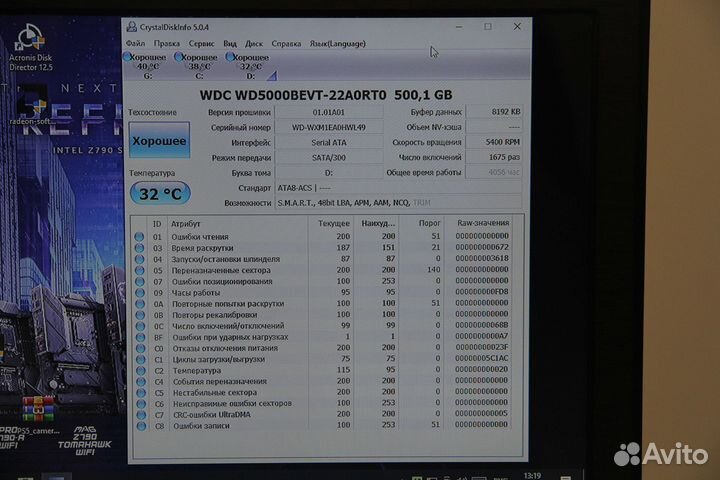Click status icon for Нестабильные сектора
This screenshot has width=720, height=480.
[141, 393]
